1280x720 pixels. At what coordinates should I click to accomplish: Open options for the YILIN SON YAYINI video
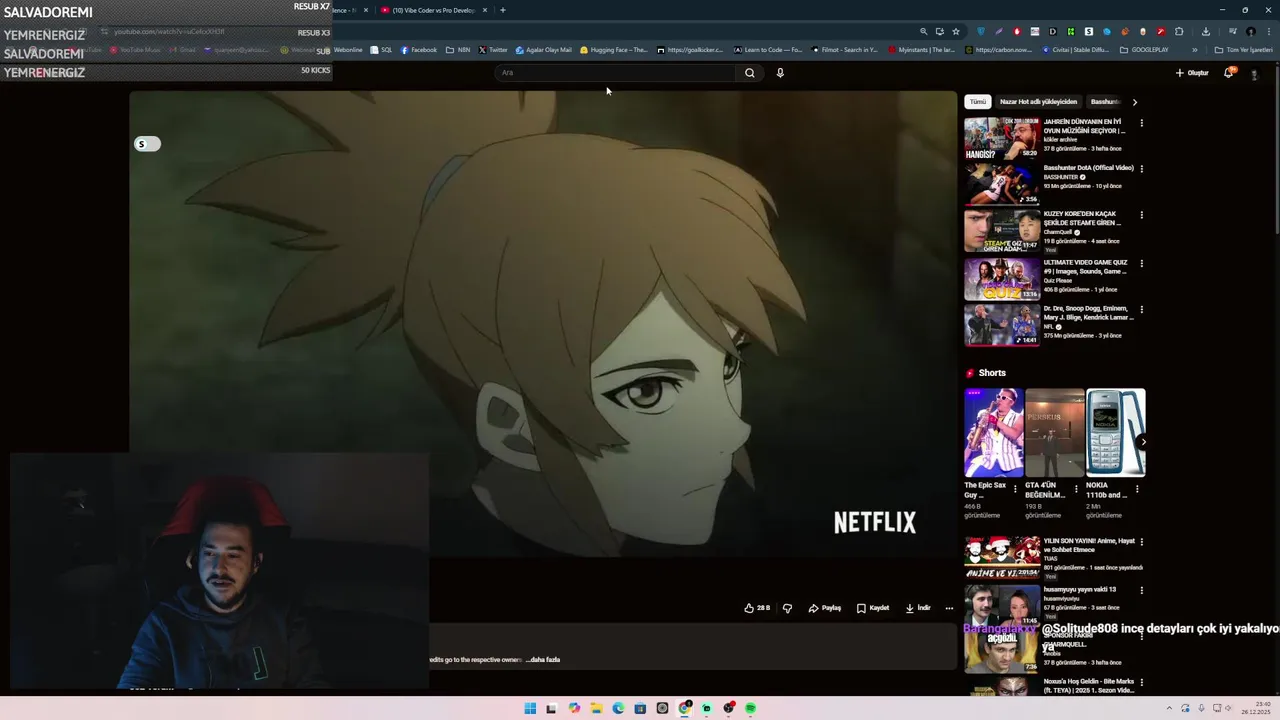click(x=1141, y=542)
